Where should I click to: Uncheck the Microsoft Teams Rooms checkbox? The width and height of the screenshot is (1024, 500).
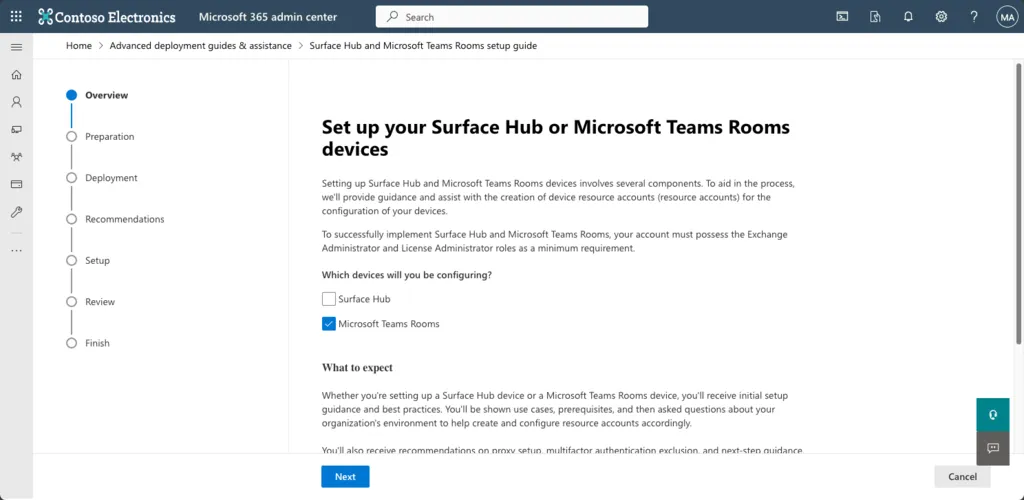coord(328,324)
